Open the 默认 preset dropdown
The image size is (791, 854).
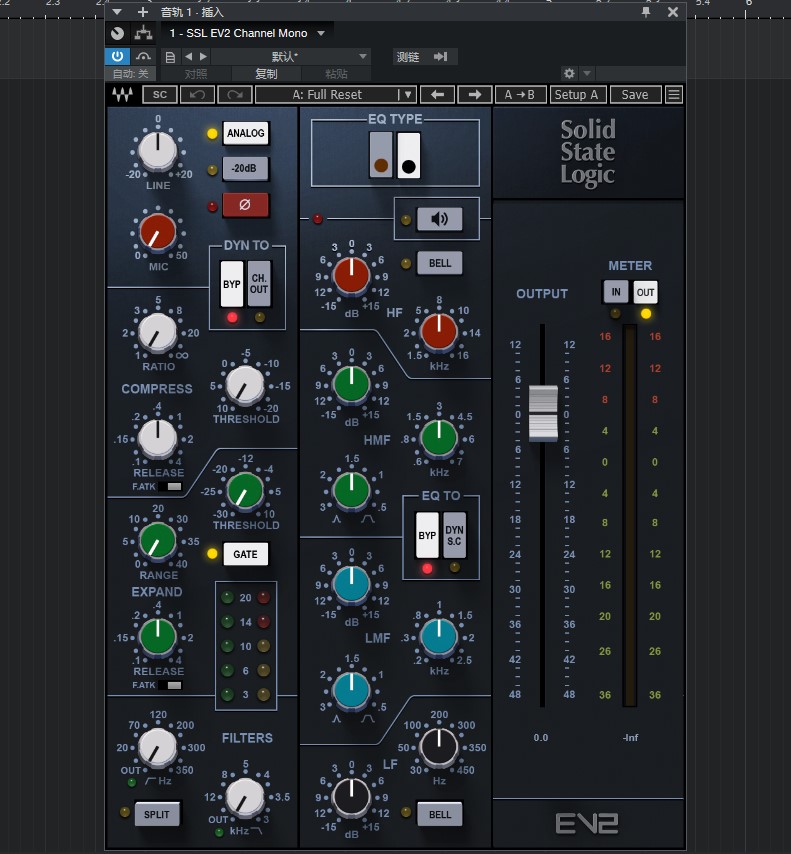point(362,56)
